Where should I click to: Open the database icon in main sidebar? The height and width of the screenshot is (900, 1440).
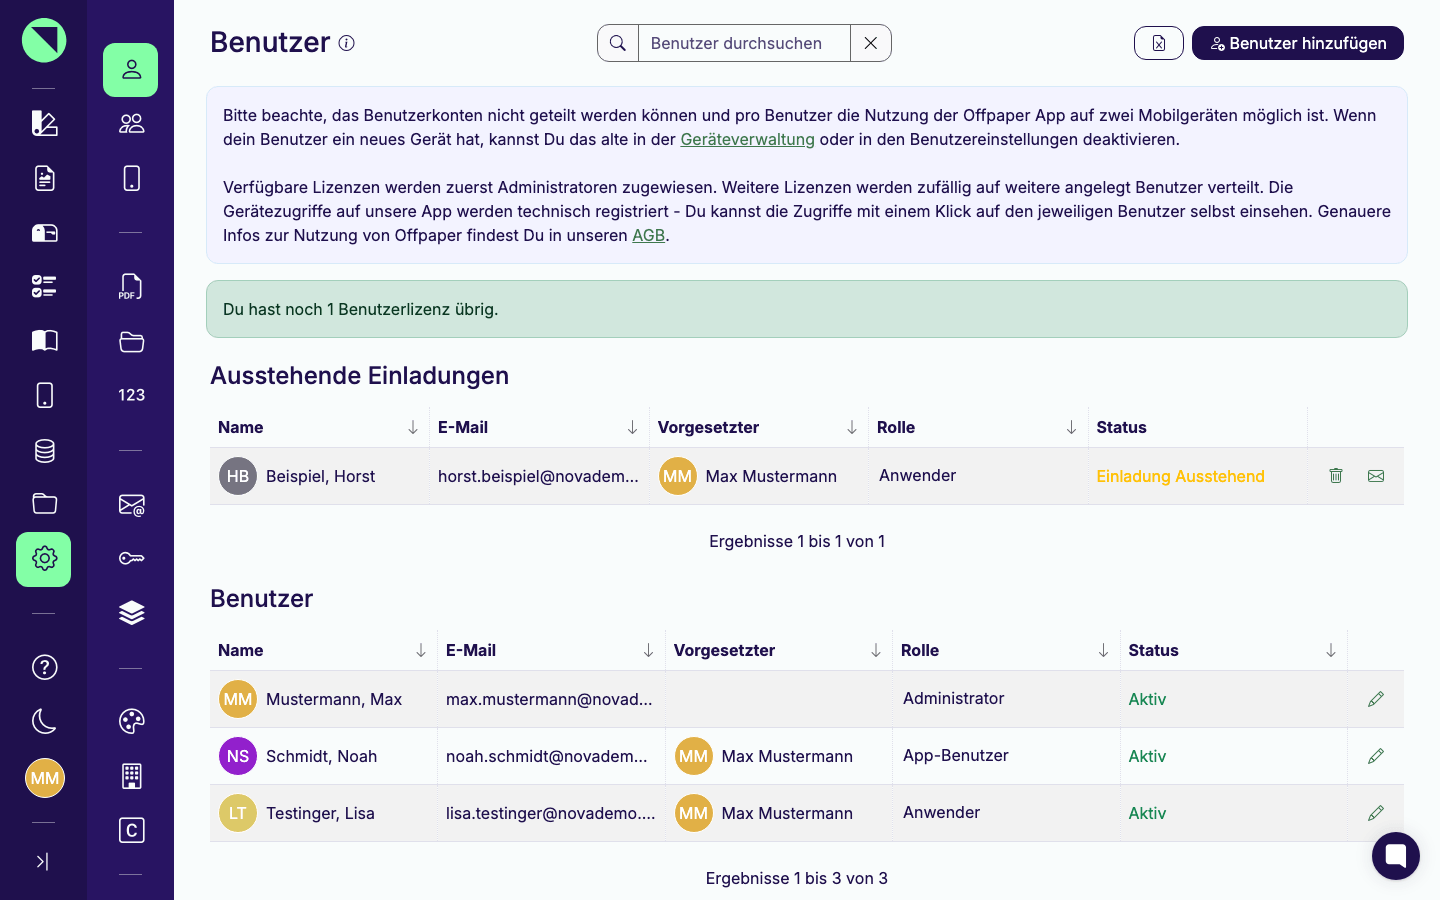pos(44,451)
